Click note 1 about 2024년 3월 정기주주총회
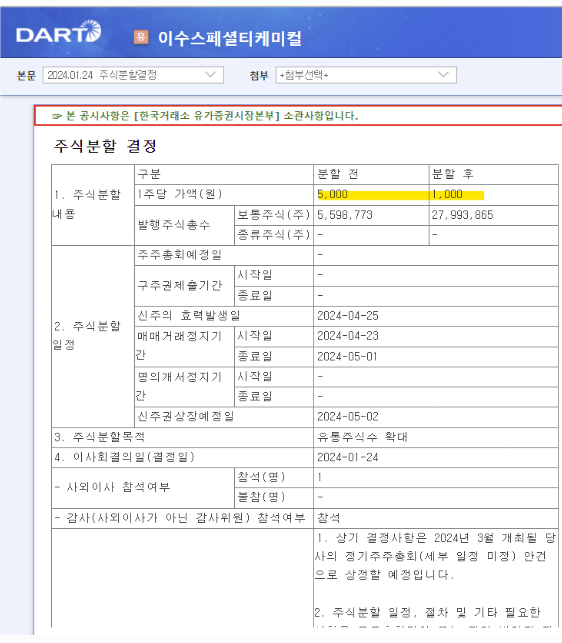Image resolution: width=562 pixels, height=643 pixels. point(435,556)
